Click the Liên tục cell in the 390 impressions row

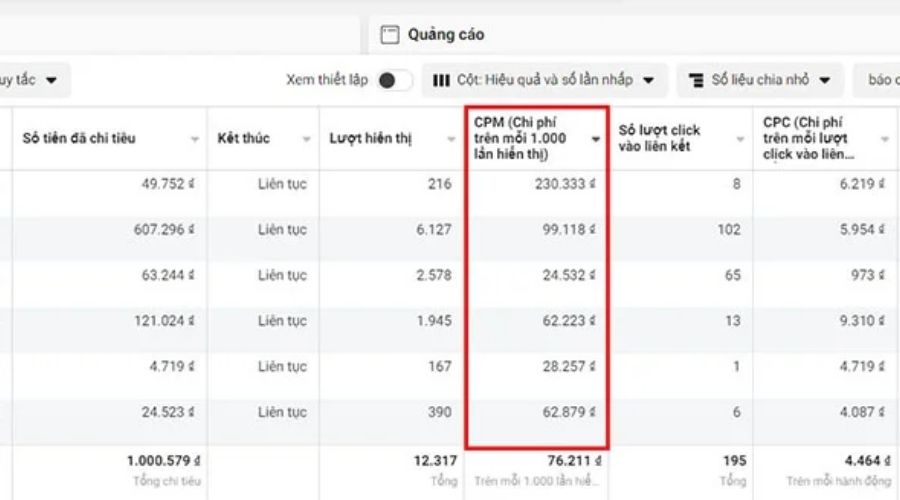click(282, 412)
